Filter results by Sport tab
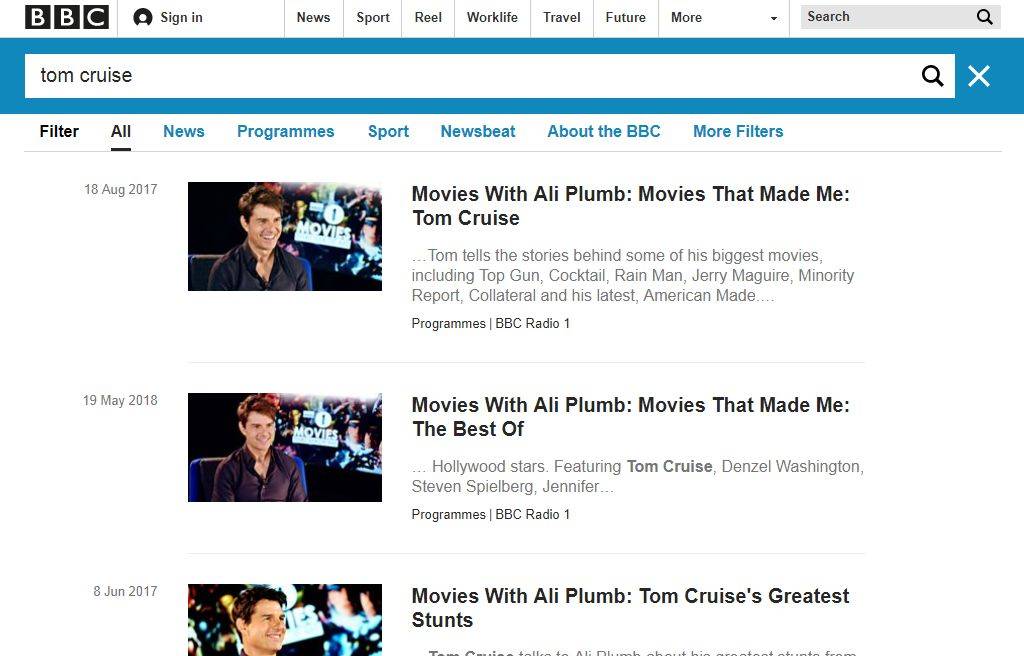Viewport: 1024px width, 656px height. (x=388, y=131)
